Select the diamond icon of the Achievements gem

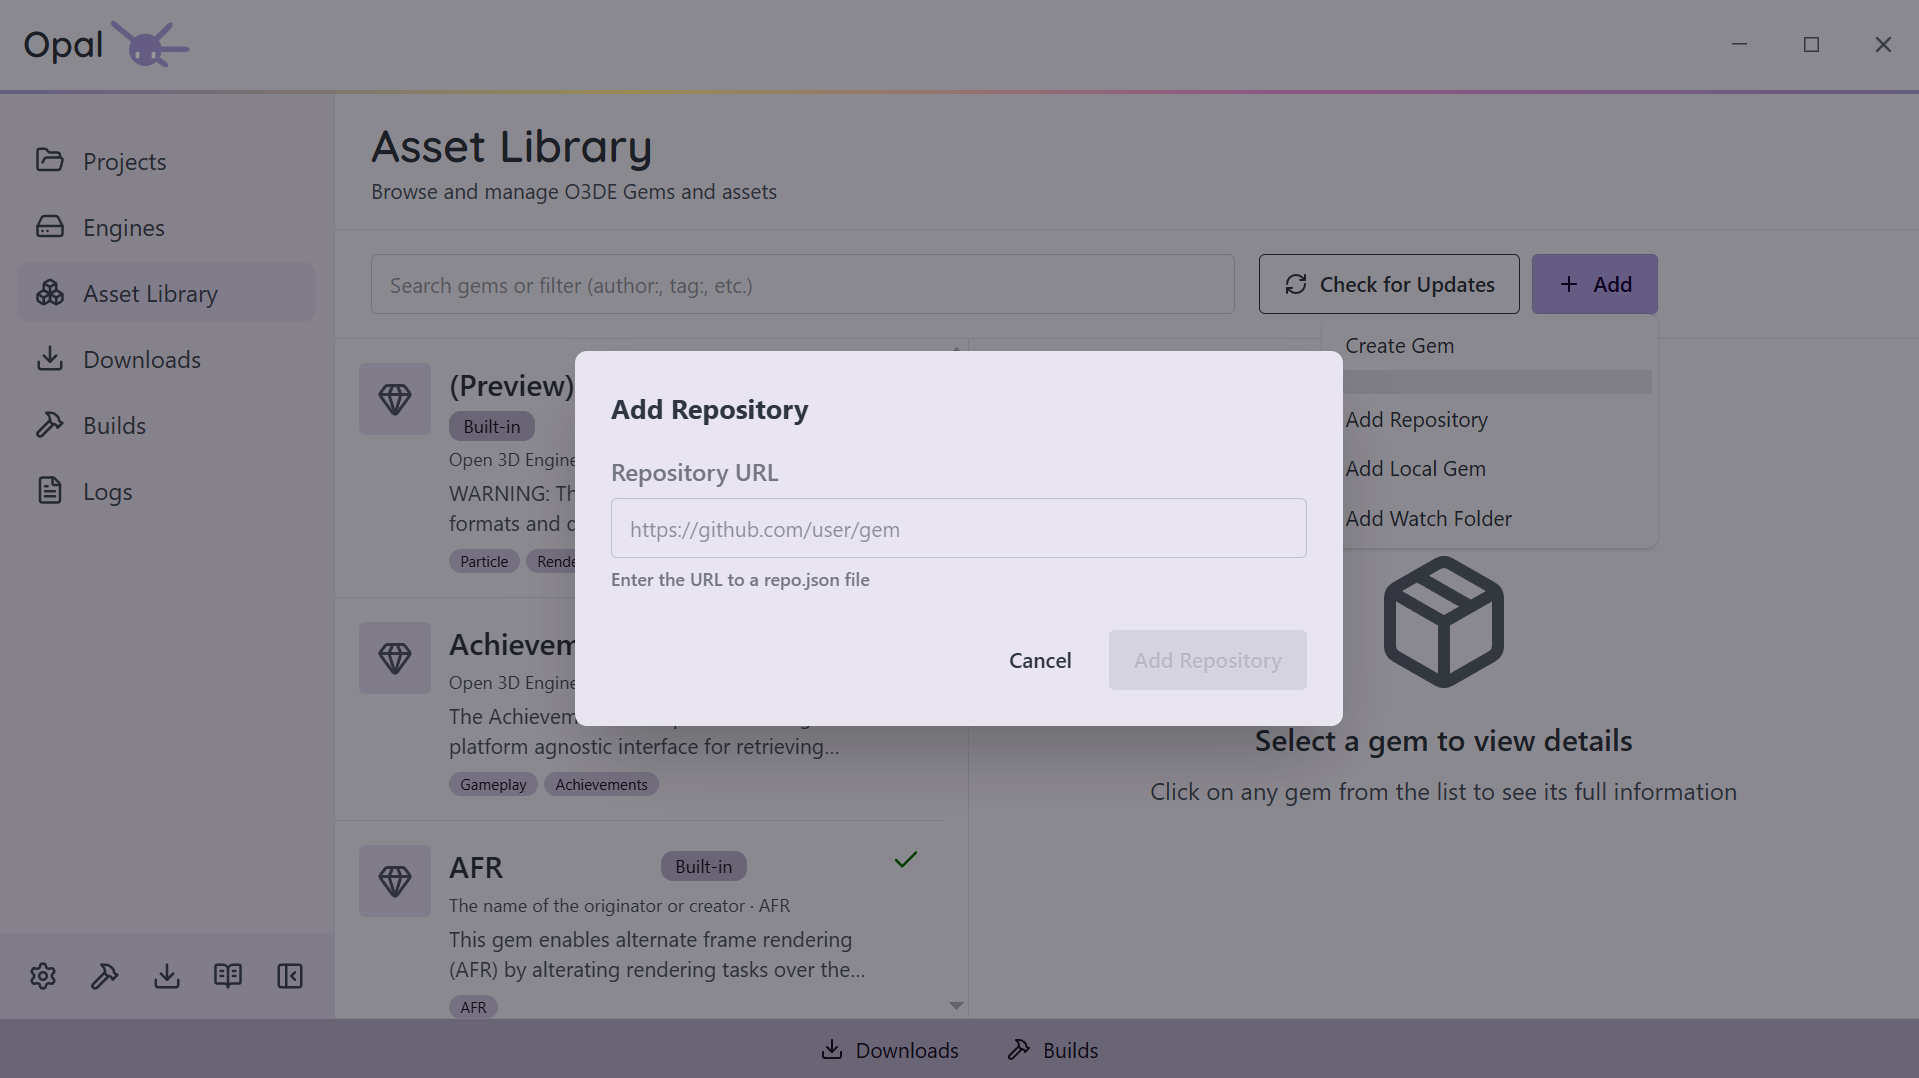tap(395, 658)
